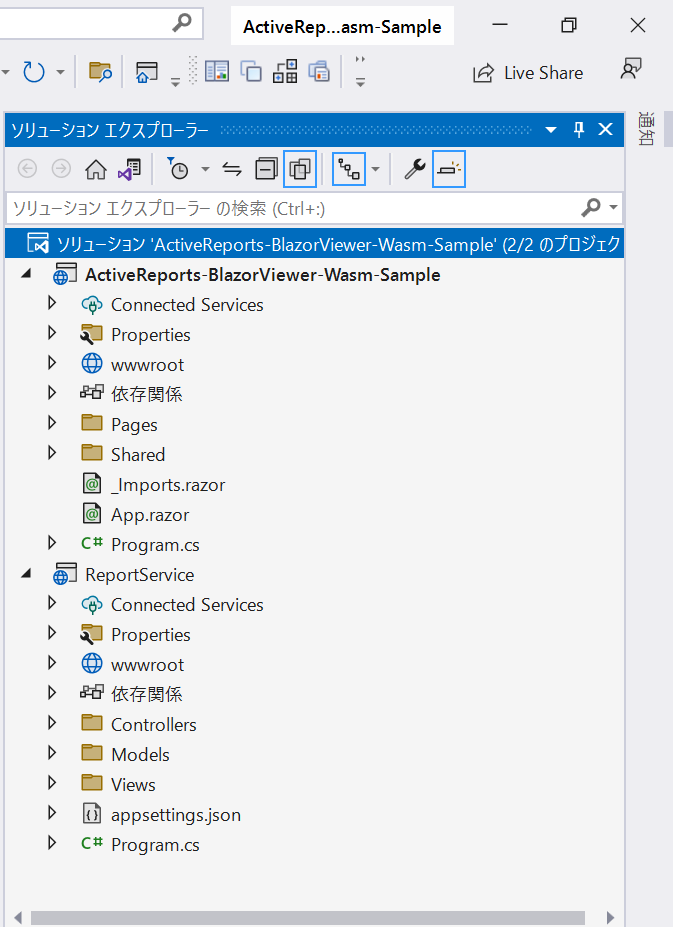Expand Properties under ActiveReports project
The height and width of the screenshot is (927, 673).
click(x=52, y=333)
